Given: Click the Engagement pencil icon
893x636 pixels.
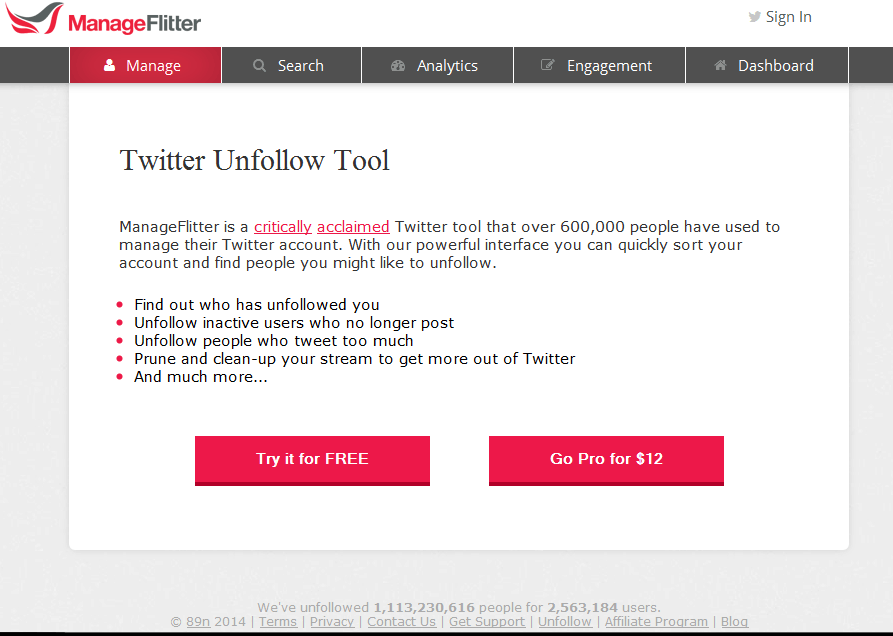Looking at the screenshot, I should click(548, 66).
